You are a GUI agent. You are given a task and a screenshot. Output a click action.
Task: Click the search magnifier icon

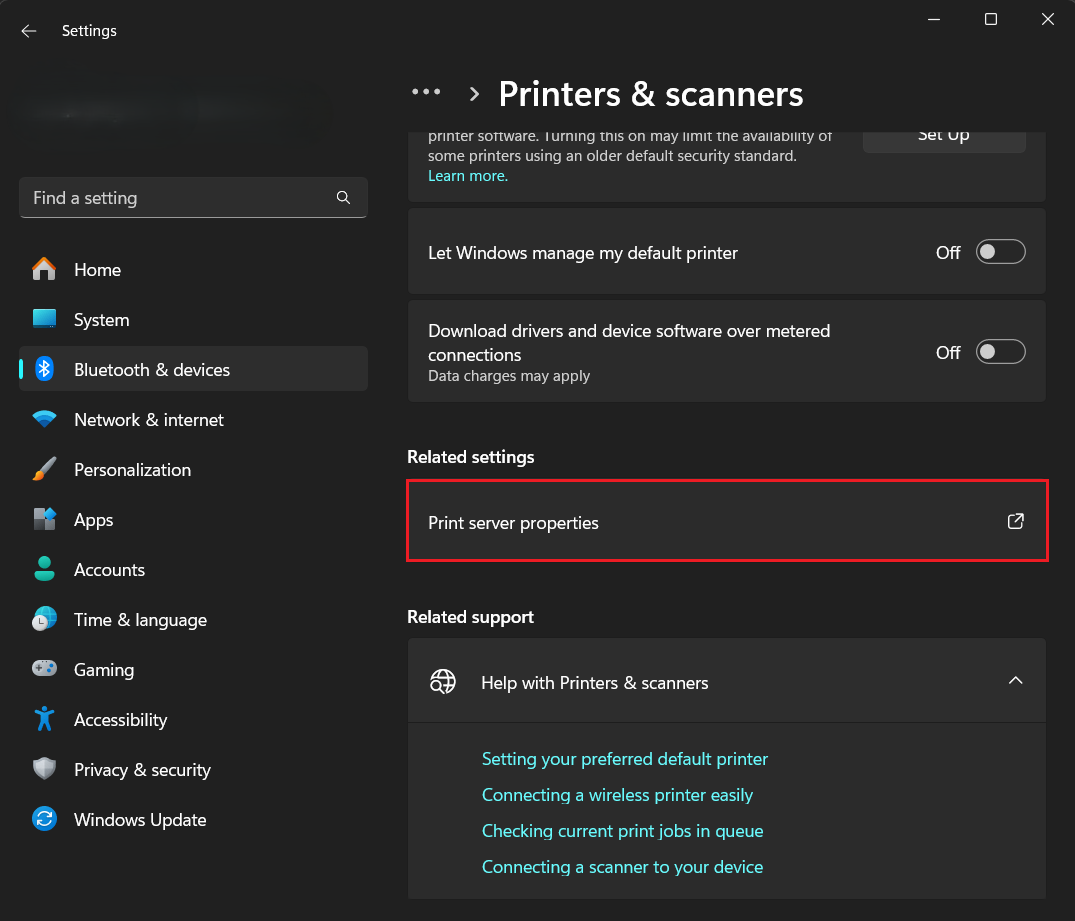pos(343,198)
